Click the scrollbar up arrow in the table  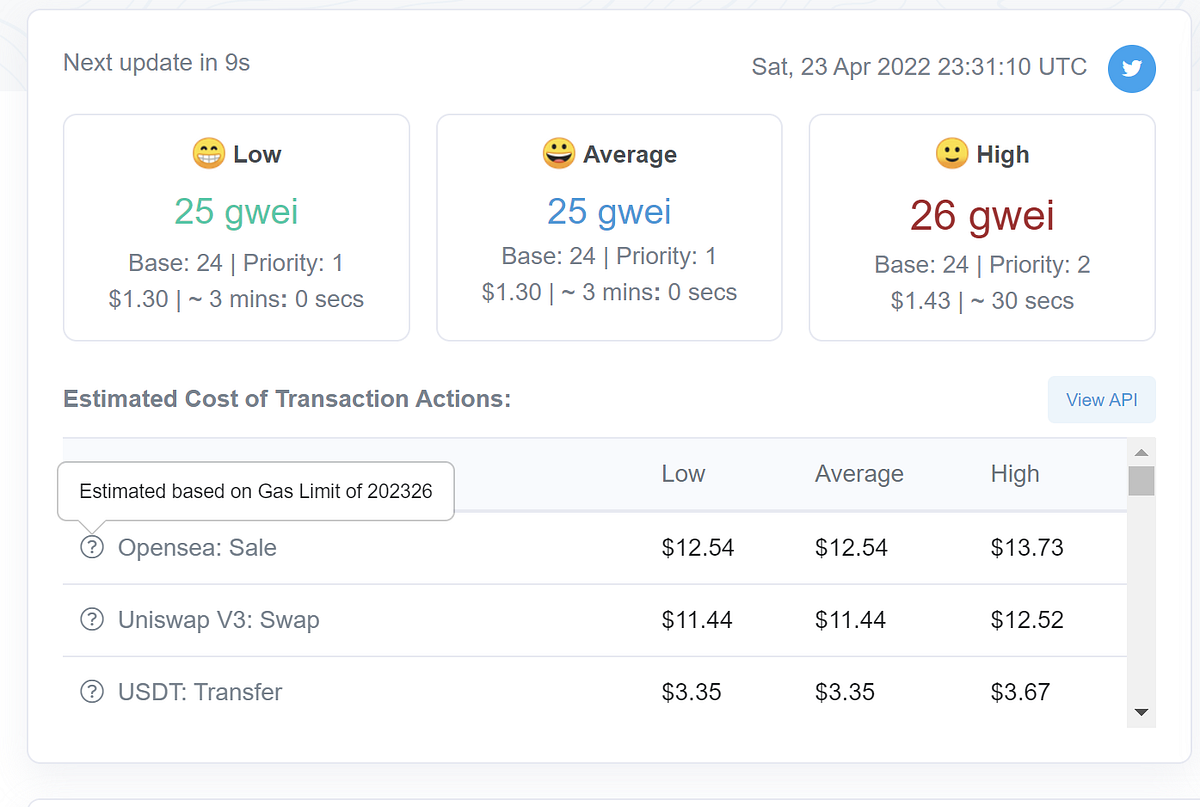tap(1141, 452)
